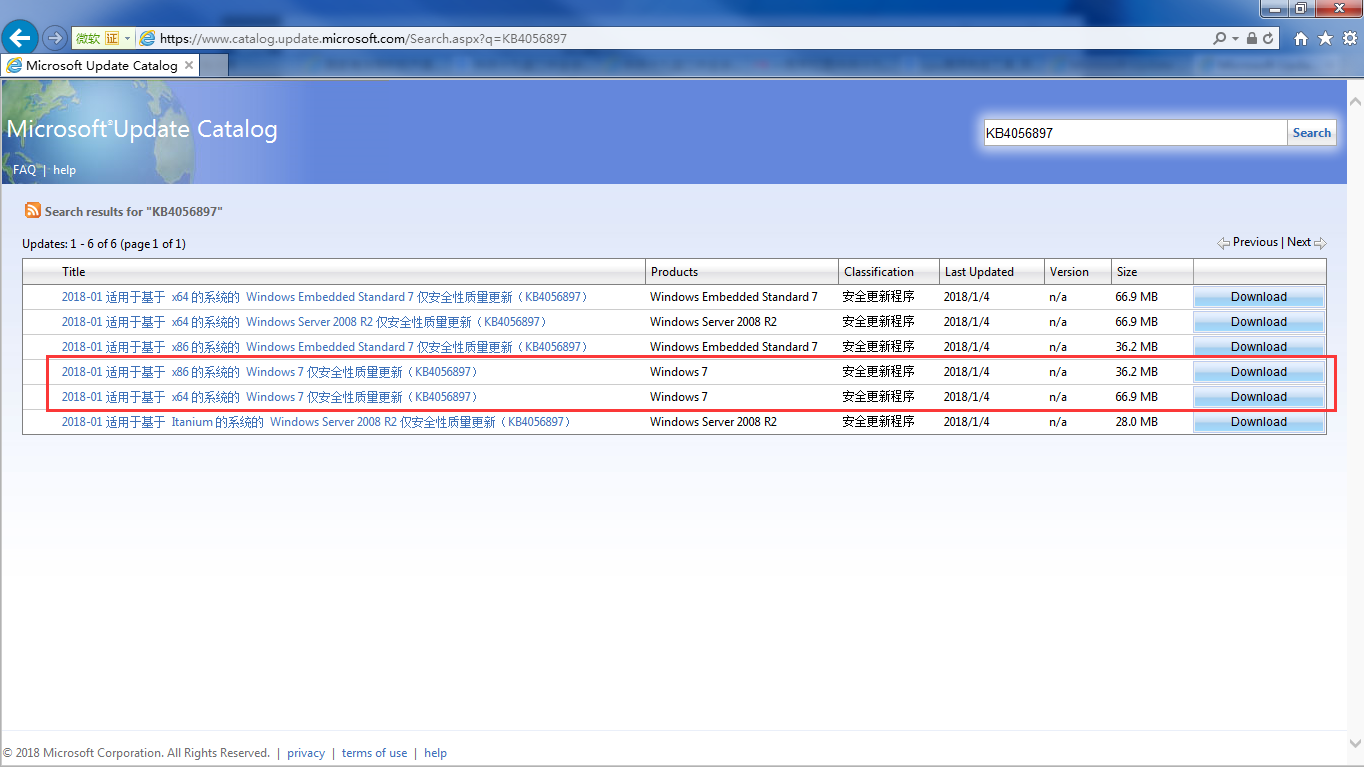Open the x64 Windows Embedded Standard 7 update link
The height and width of the screenshot is (767, 1364).
click(x=326, y=297)
